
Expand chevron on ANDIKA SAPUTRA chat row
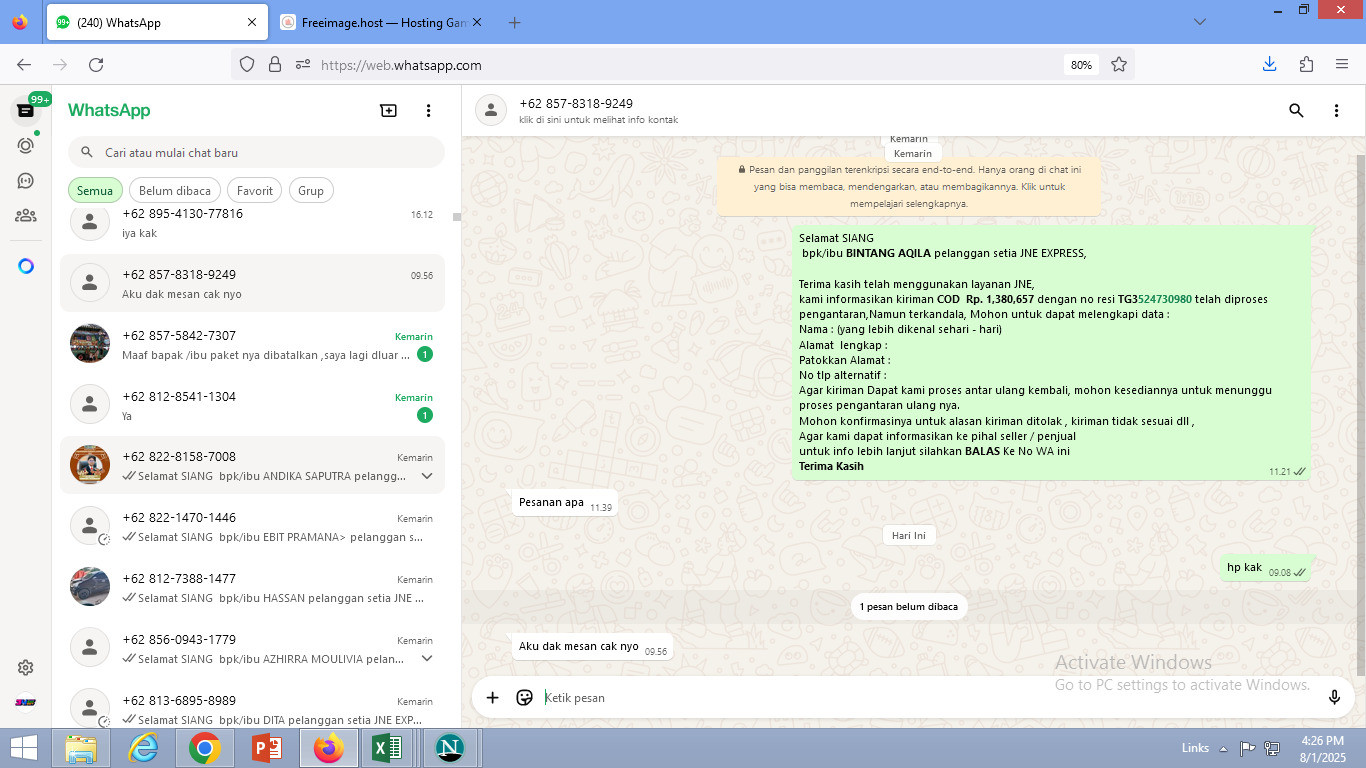pyautogui.click(x=427, y=476)
